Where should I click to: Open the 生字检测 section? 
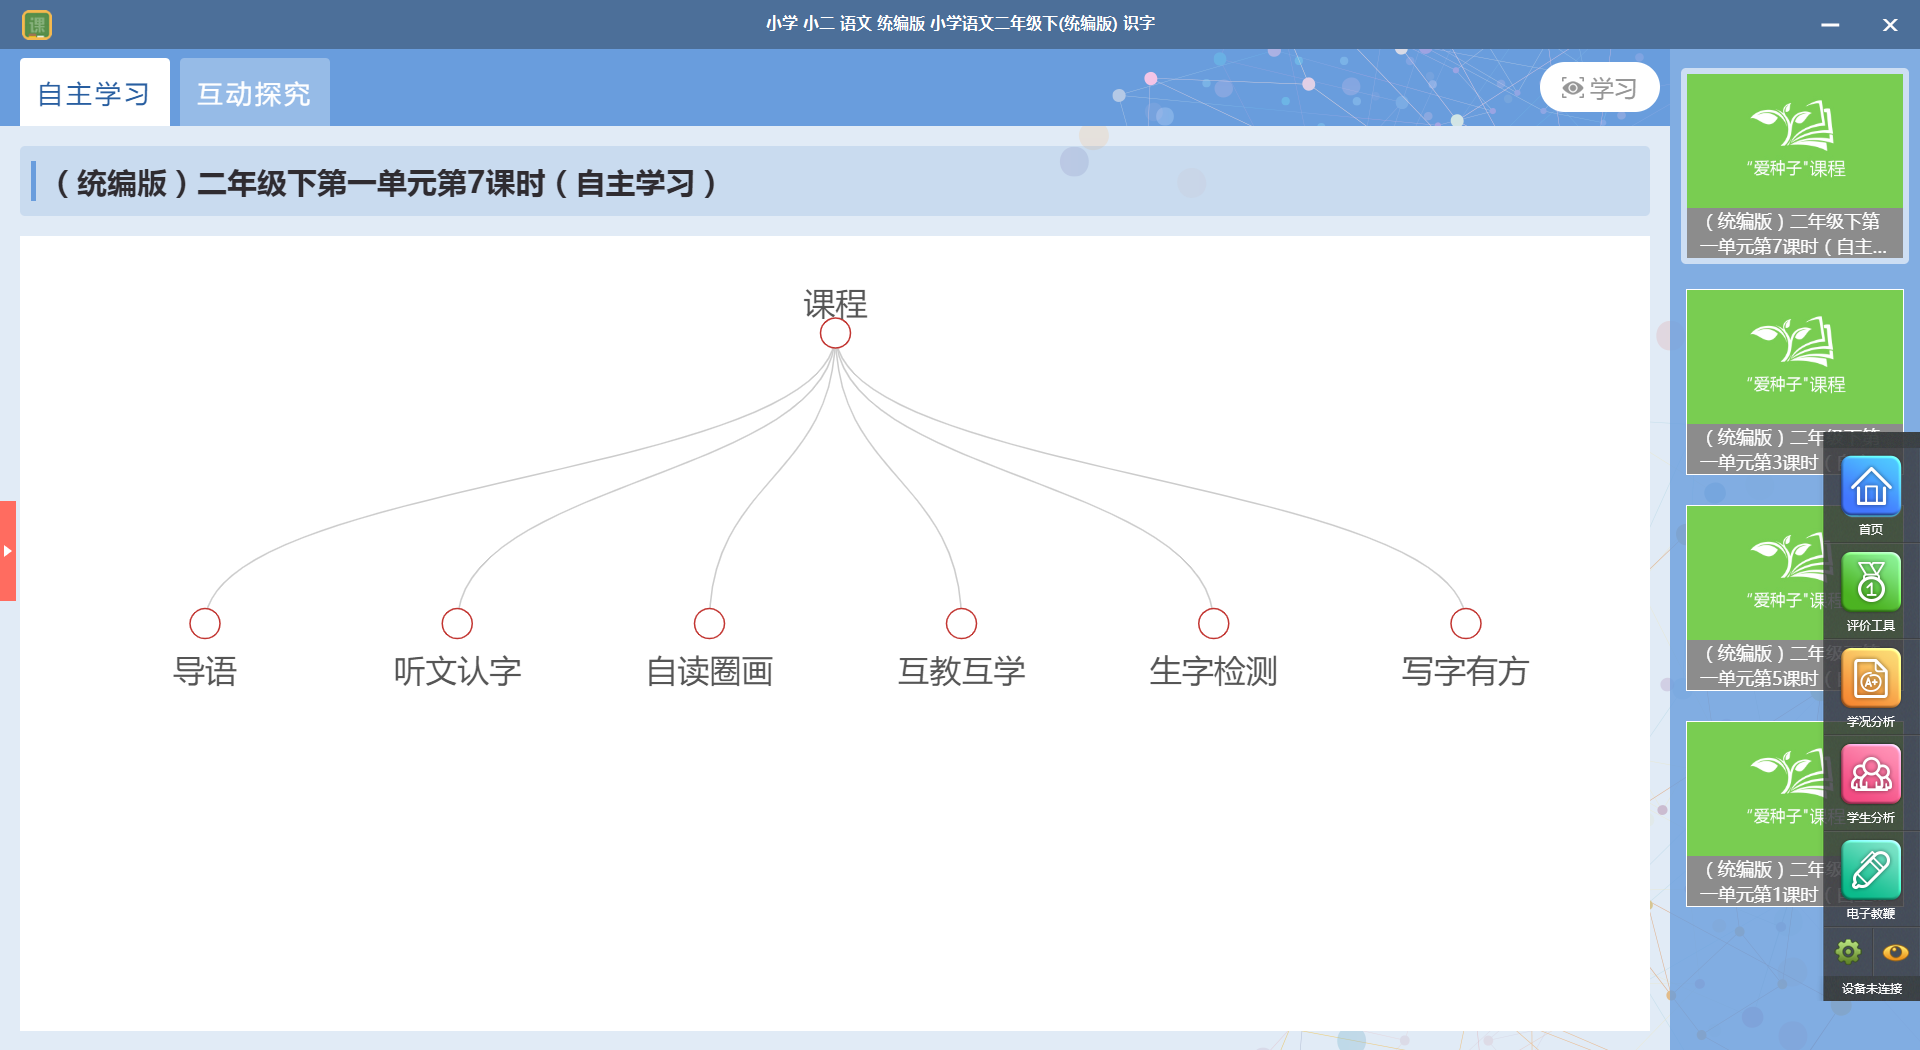tap(1213, 623)
